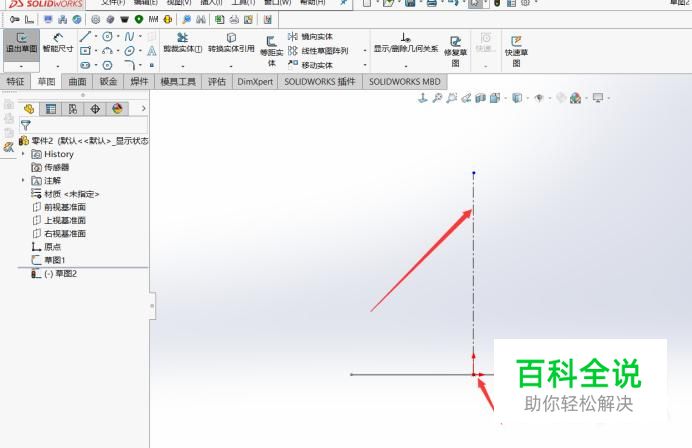Expand more manager tabs chevron
The height and width of the screenshot is (448, 692).
[x=143, y=108]
